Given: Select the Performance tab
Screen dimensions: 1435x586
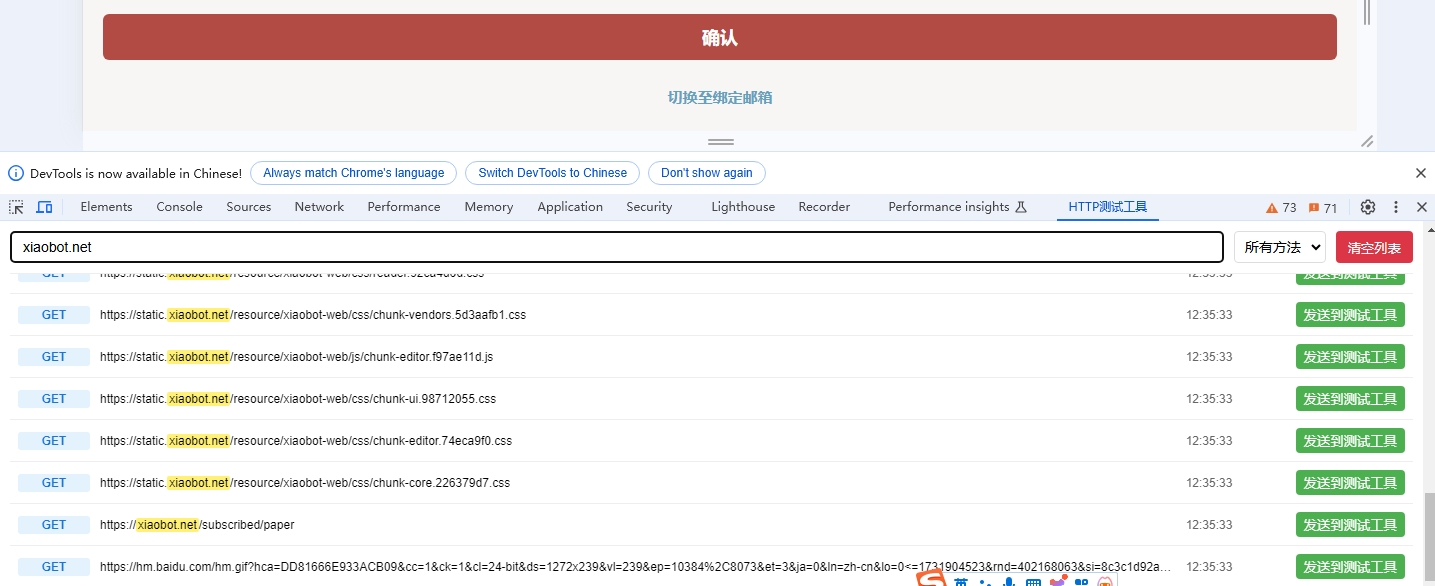Looking at the screenshot, I should [x=404, y=207].
